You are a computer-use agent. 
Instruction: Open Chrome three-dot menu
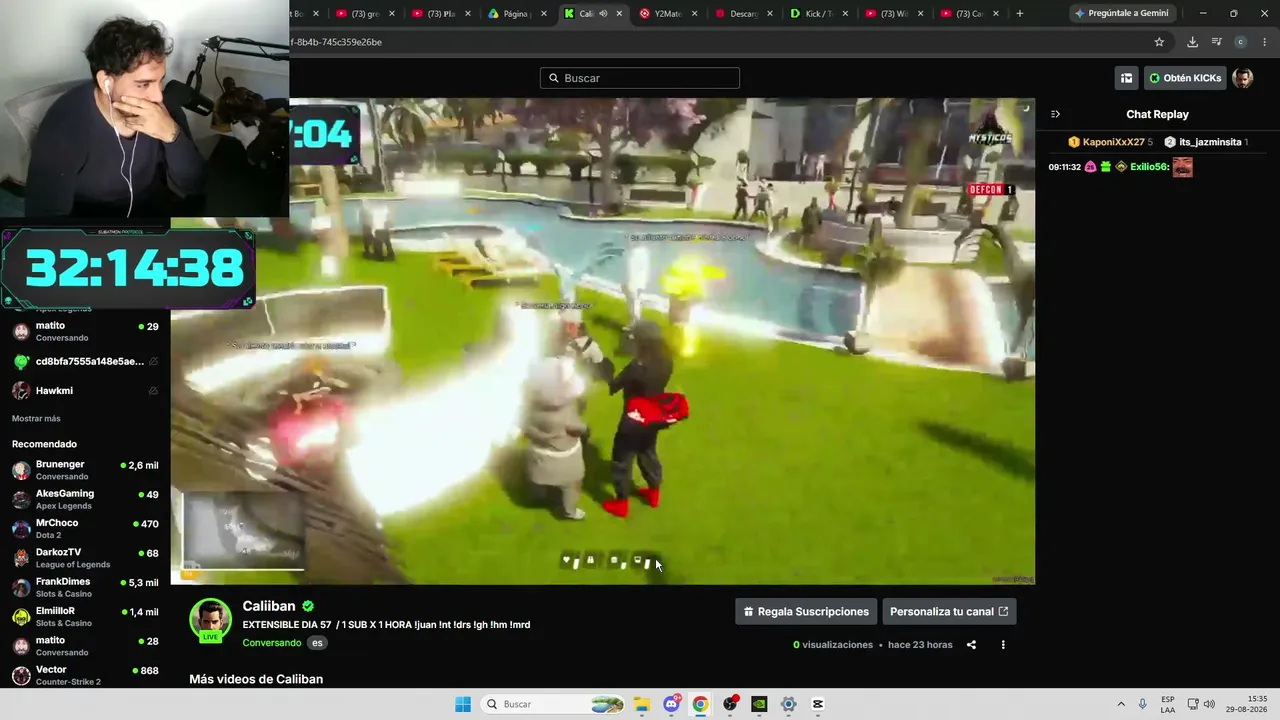coord(1264,42)
